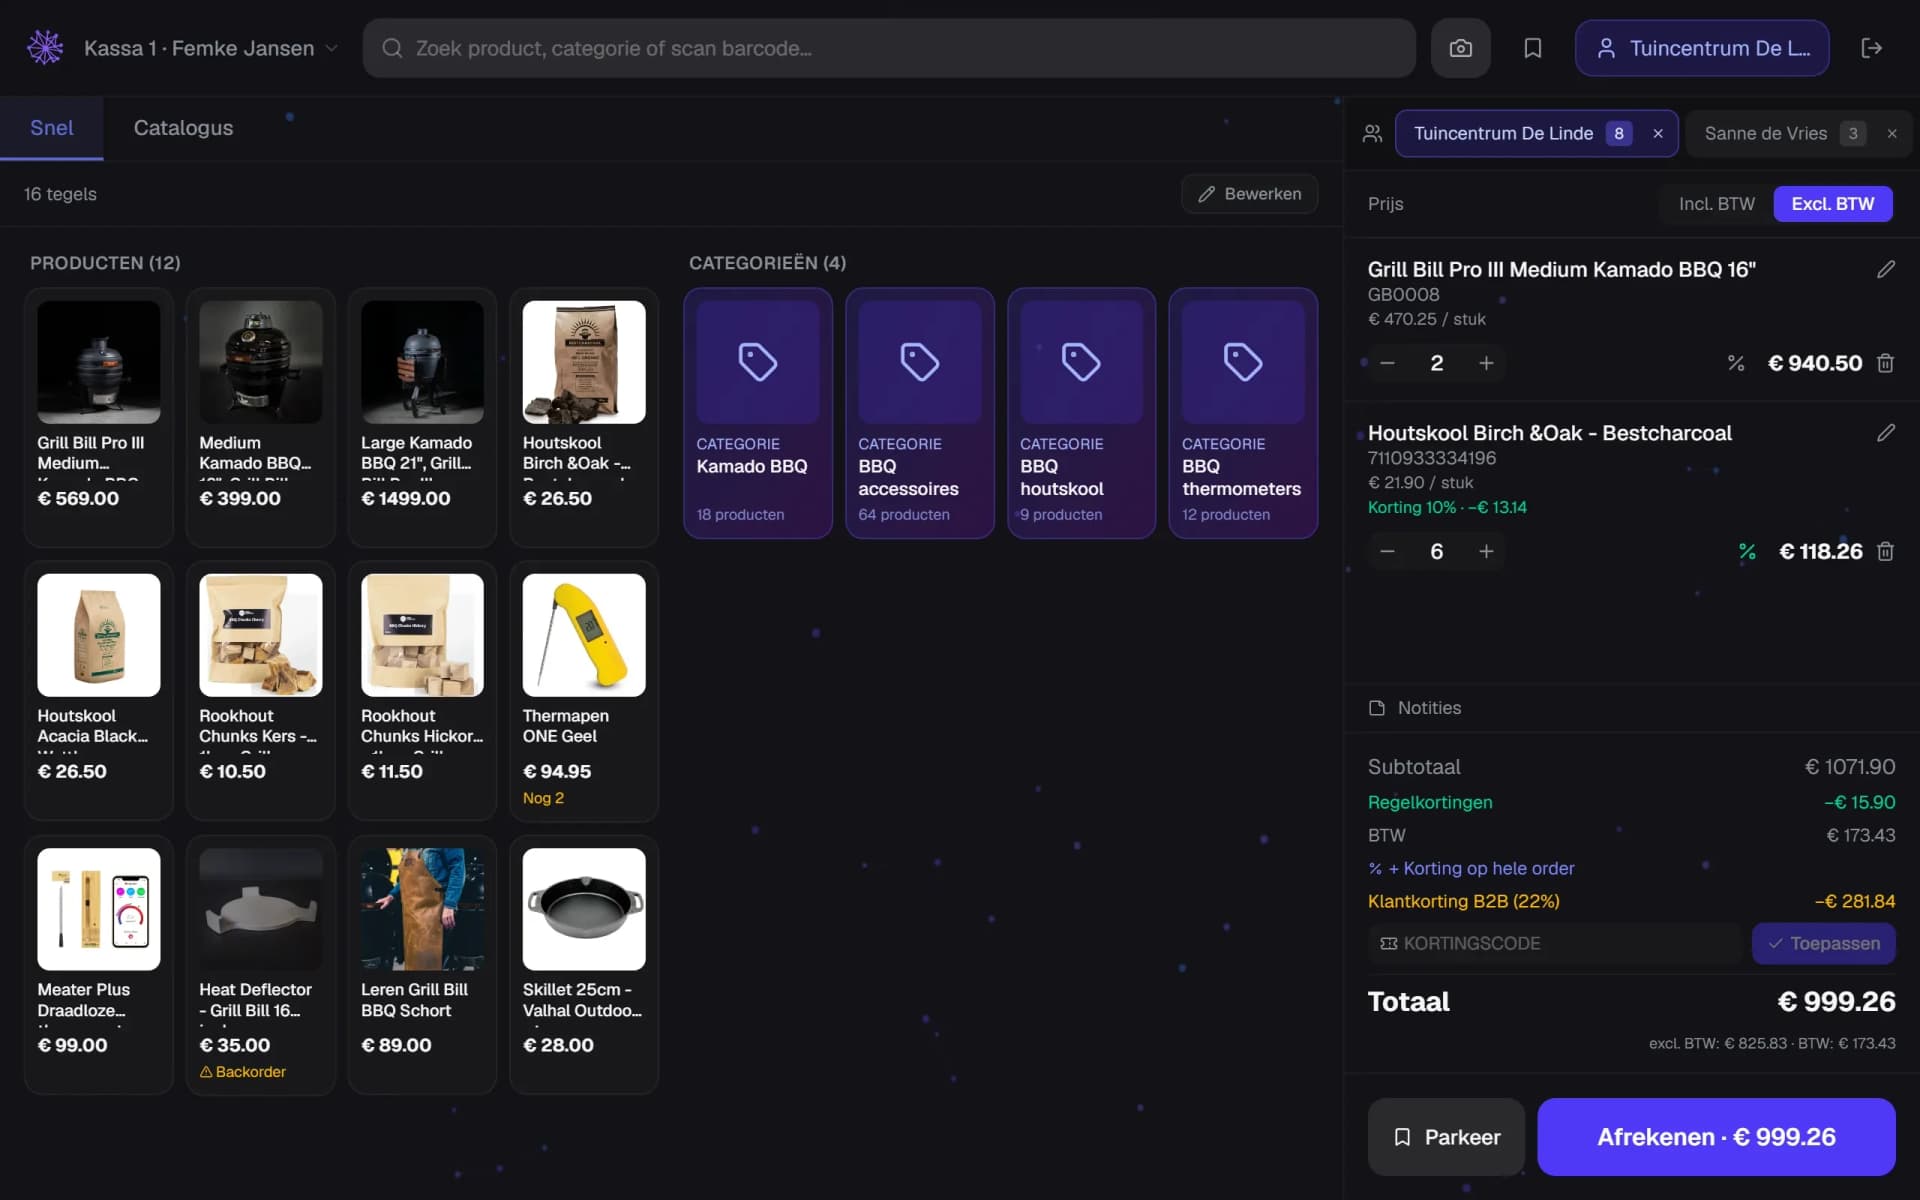1920x1200 pixels.
Task: Close the Tuincentrum De Linde order tab
Action: [1658, 134]
